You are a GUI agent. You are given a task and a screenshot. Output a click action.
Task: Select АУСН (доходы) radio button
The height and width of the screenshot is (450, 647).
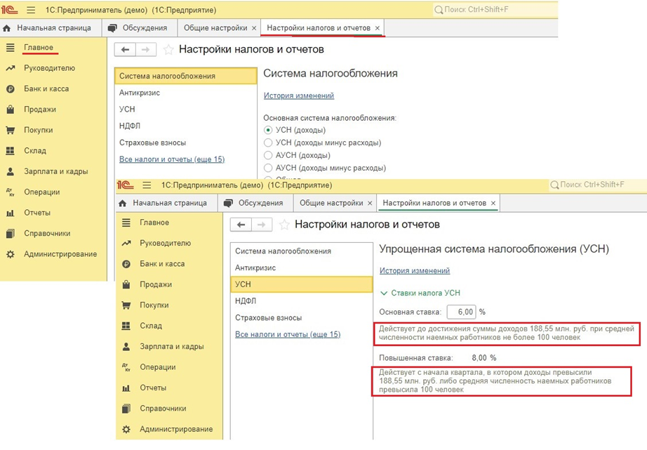click(268, 155)
